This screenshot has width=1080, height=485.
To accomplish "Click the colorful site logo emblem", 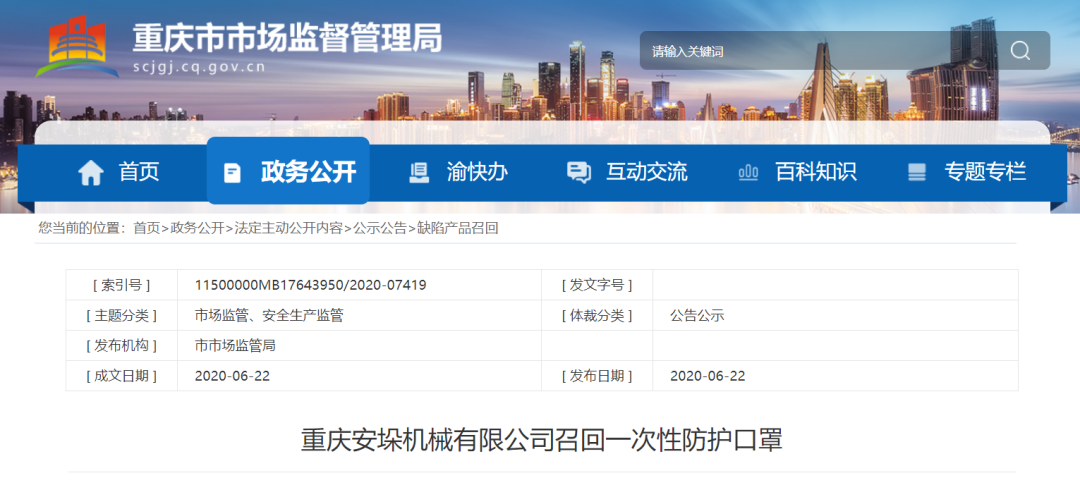I will coord(77,46).
